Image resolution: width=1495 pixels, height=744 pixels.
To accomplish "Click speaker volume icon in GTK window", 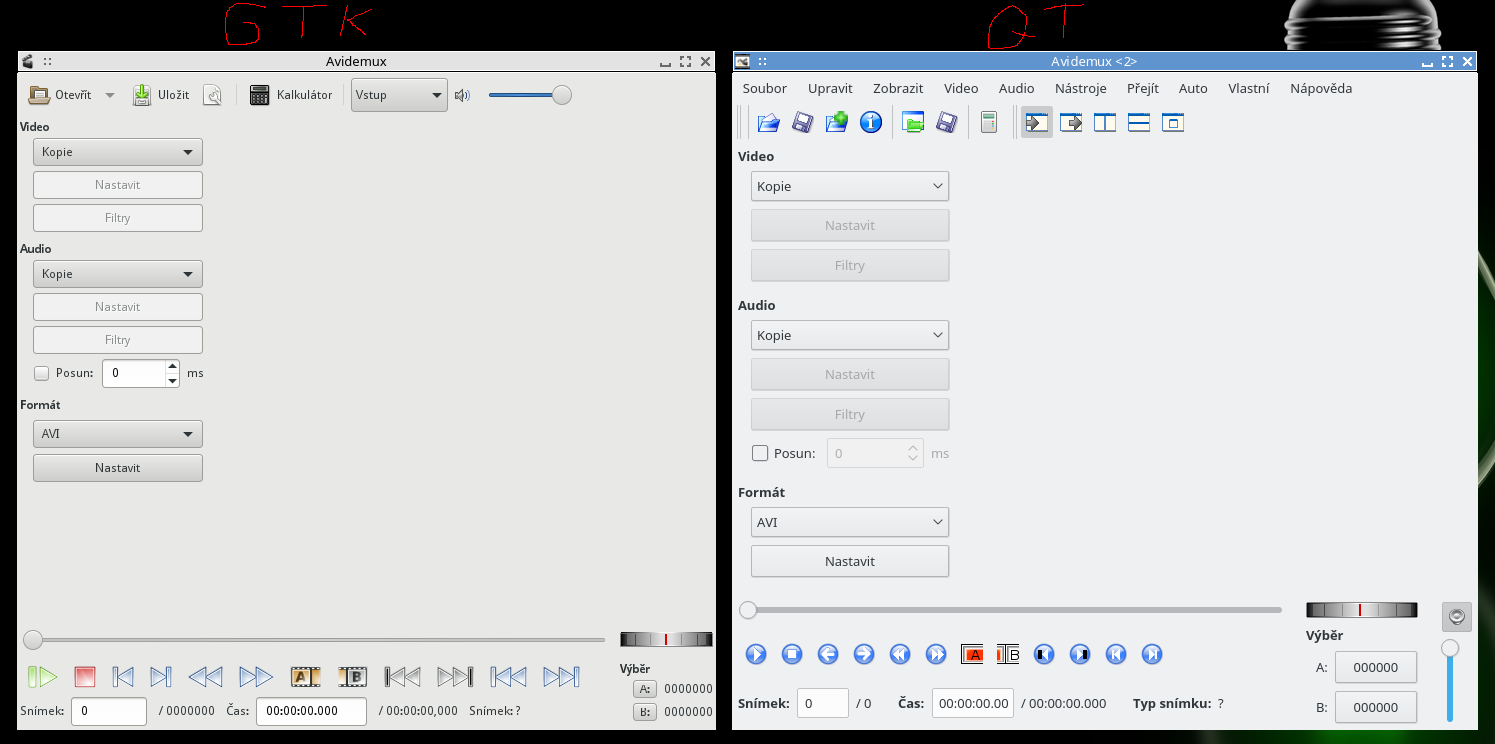I will tap(462, 96).
